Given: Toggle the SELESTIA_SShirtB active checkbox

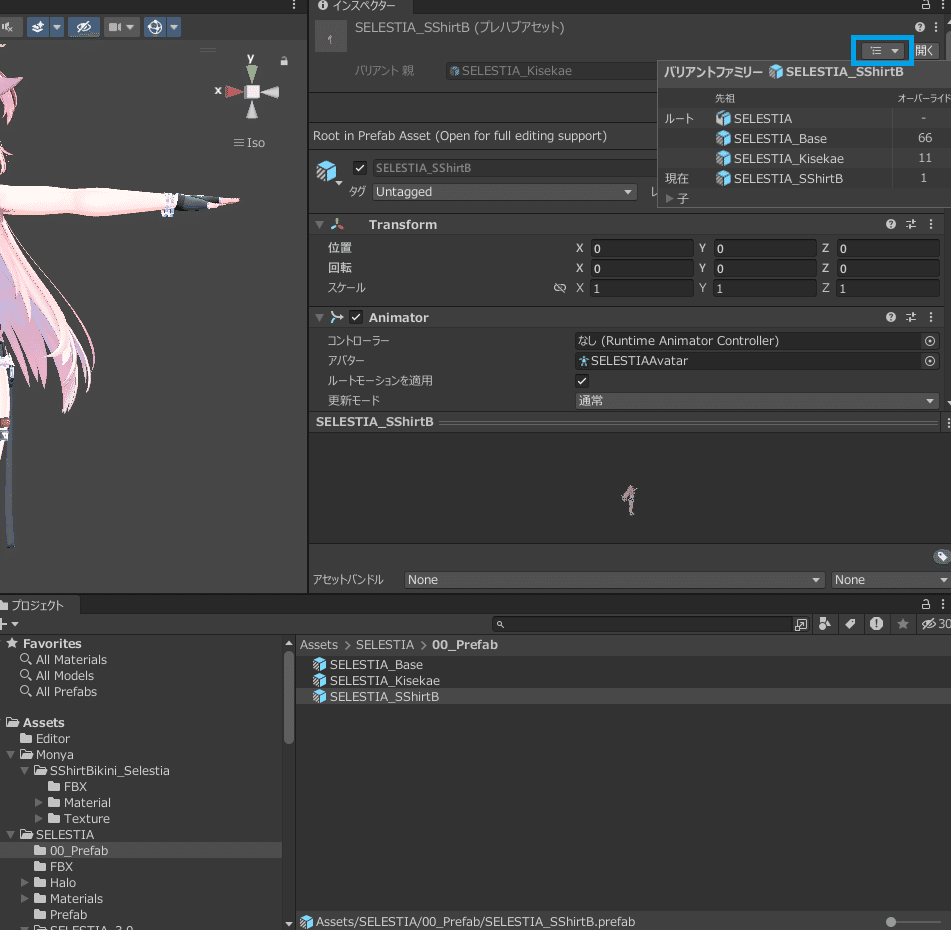Looking at the screenshot, I should click(x=360, y=167).
